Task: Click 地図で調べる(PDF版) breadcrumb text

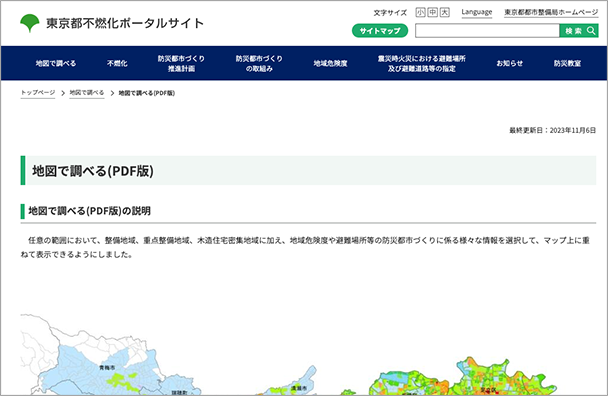Action: point(147,93)
